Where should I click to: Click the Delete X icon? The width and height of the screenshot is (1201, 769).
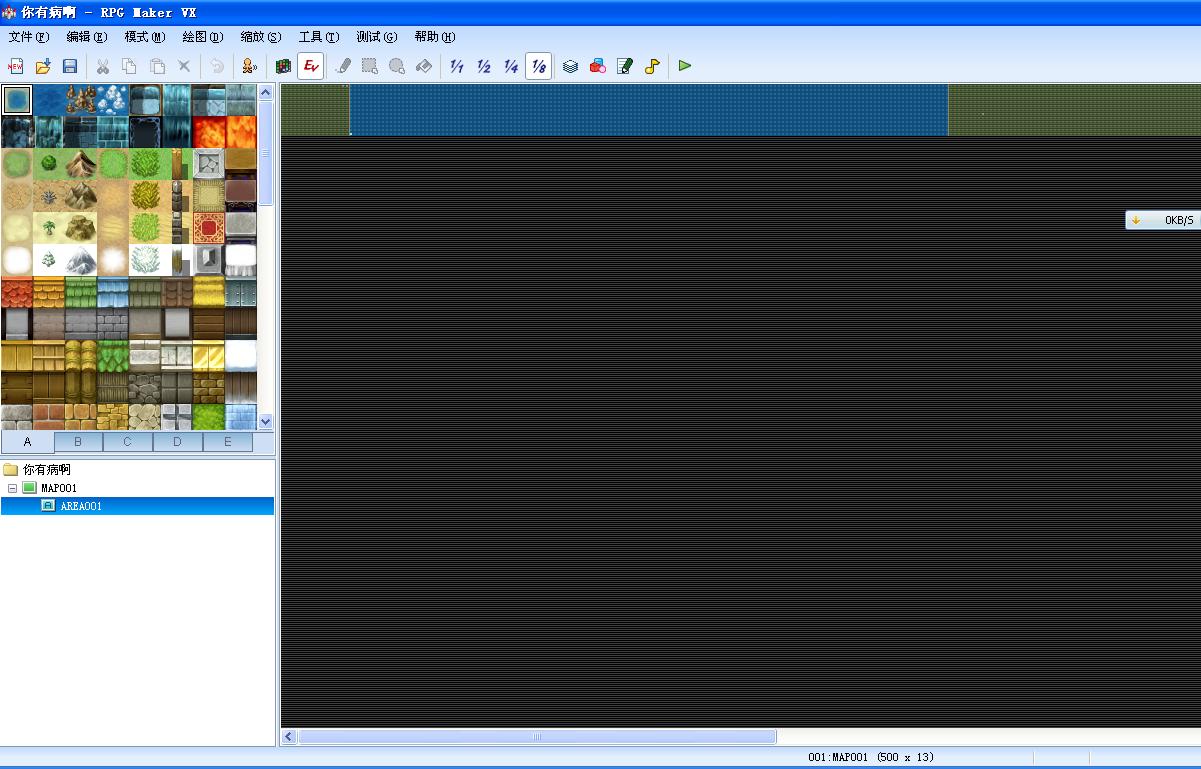click(x=184, y=66)
